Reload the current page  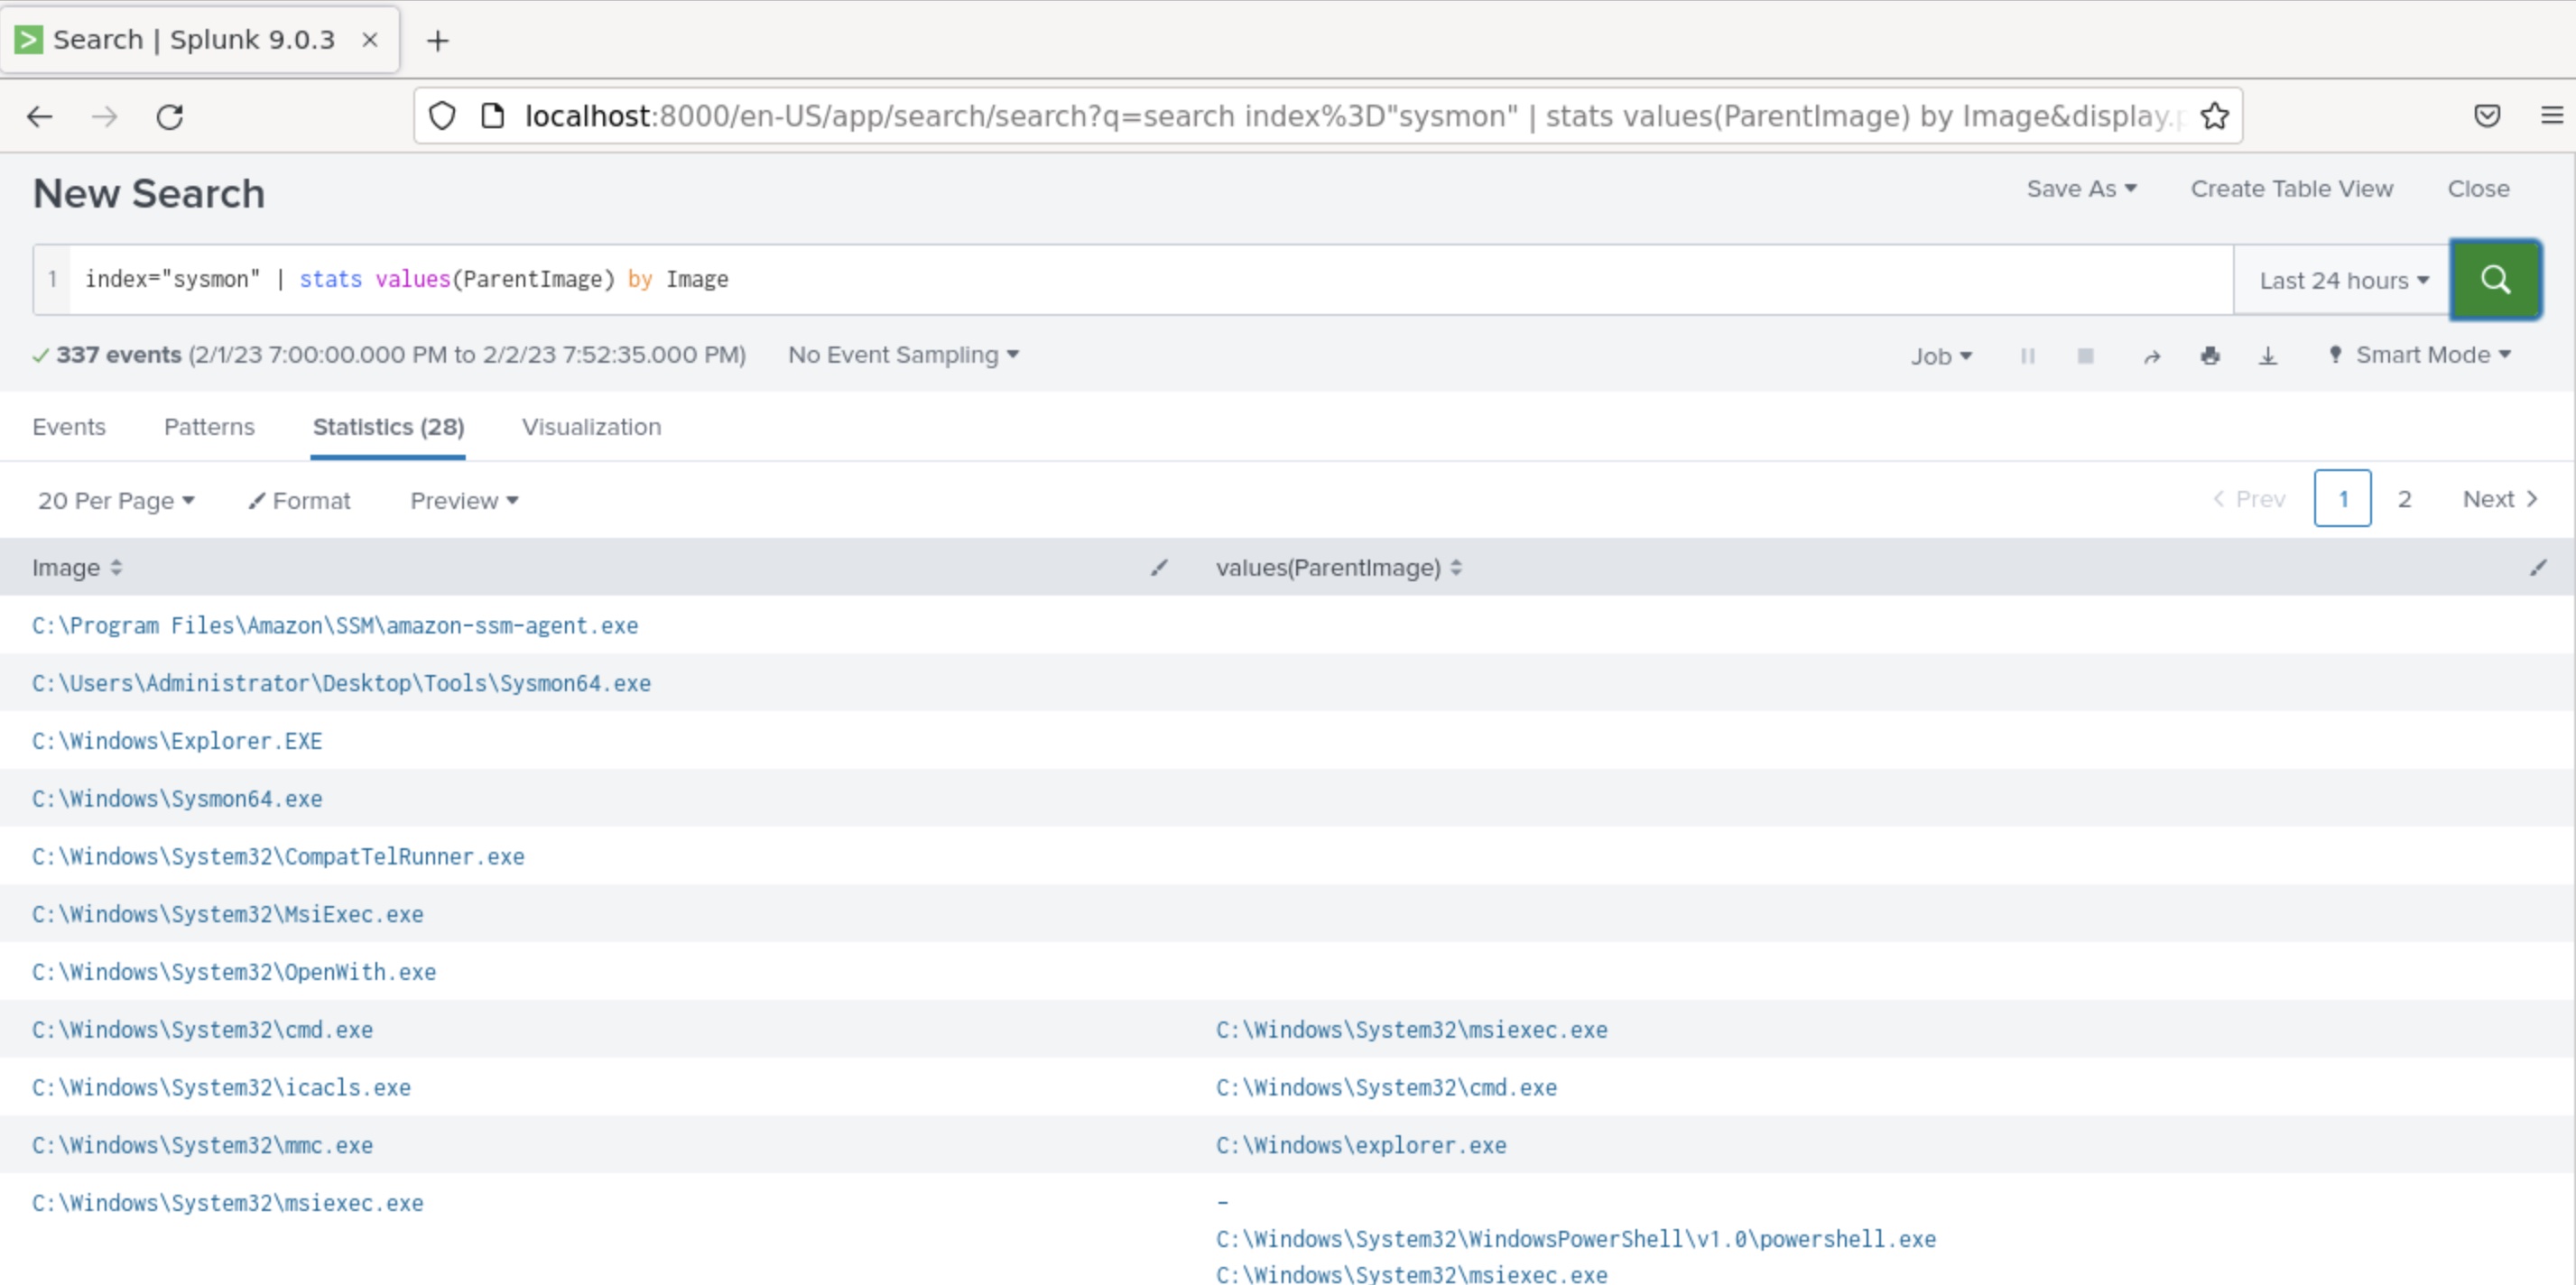(x=170, y=117)
